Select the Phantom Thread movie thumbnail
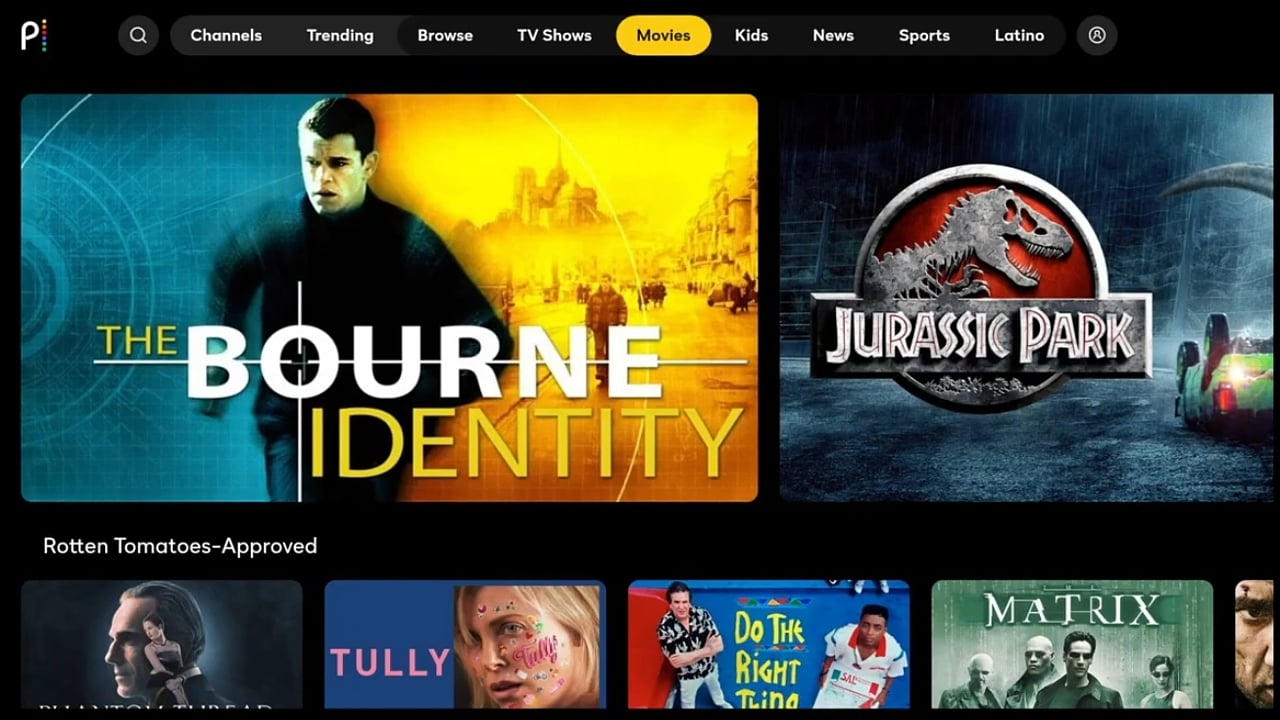Image resolution: width=1280 pixels, height=720 pixels. coord(162,645)
